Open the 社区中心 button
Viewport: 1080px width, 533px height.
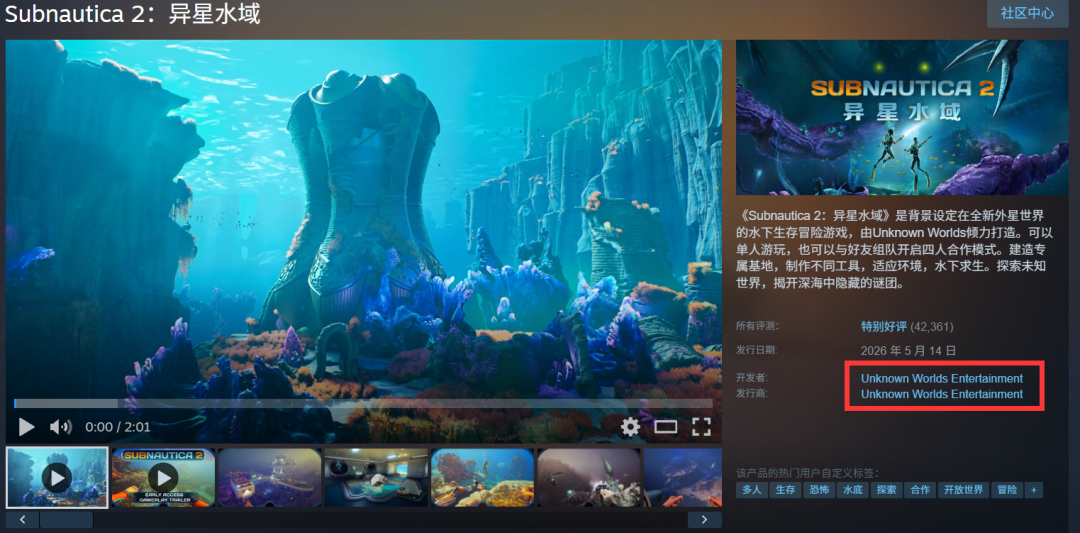1027,13
